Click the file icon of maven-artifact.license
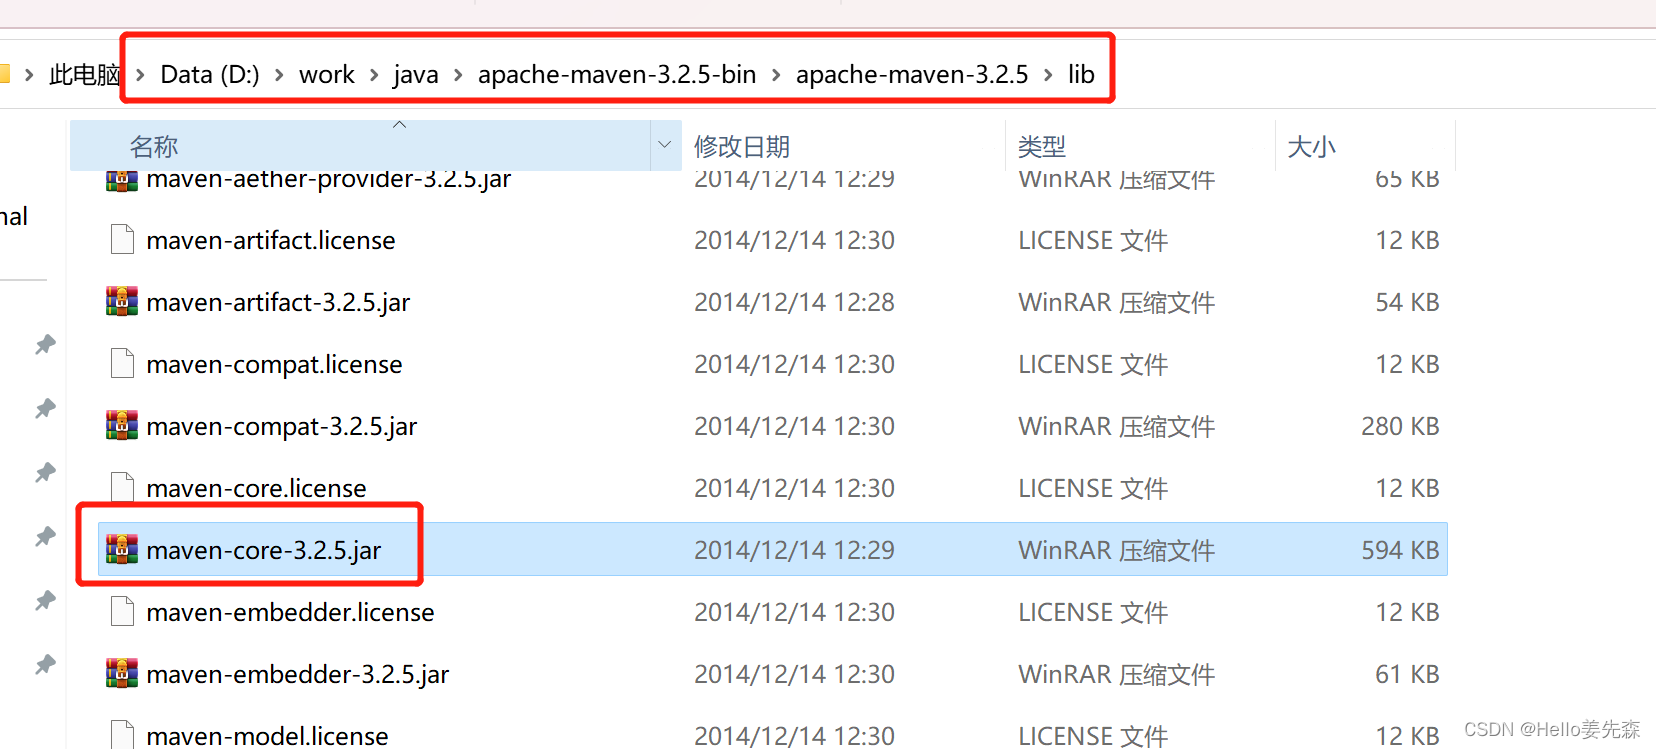Viewport: 1656px width, 749px height. 122,239
